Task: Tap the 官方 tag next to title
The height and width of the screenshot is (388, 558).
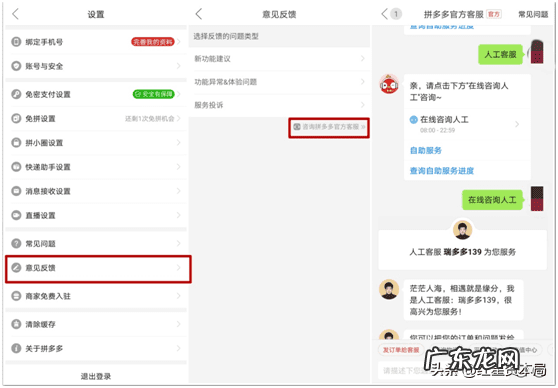Action: (x=494, y=14)
